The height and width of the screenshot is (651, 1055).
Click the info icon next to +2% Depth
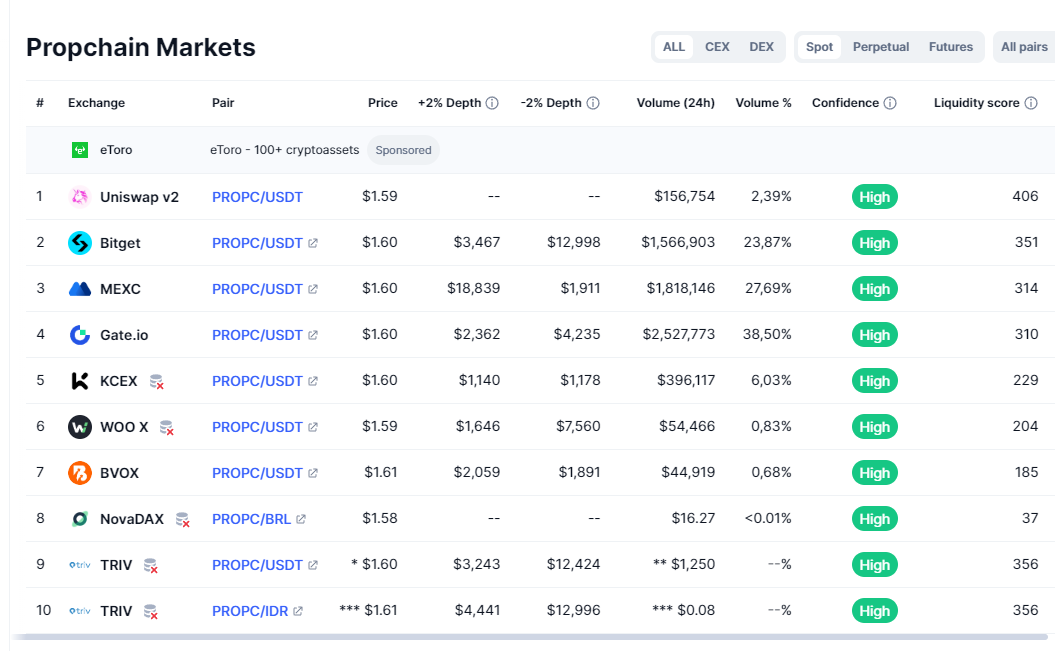point(492,103)
